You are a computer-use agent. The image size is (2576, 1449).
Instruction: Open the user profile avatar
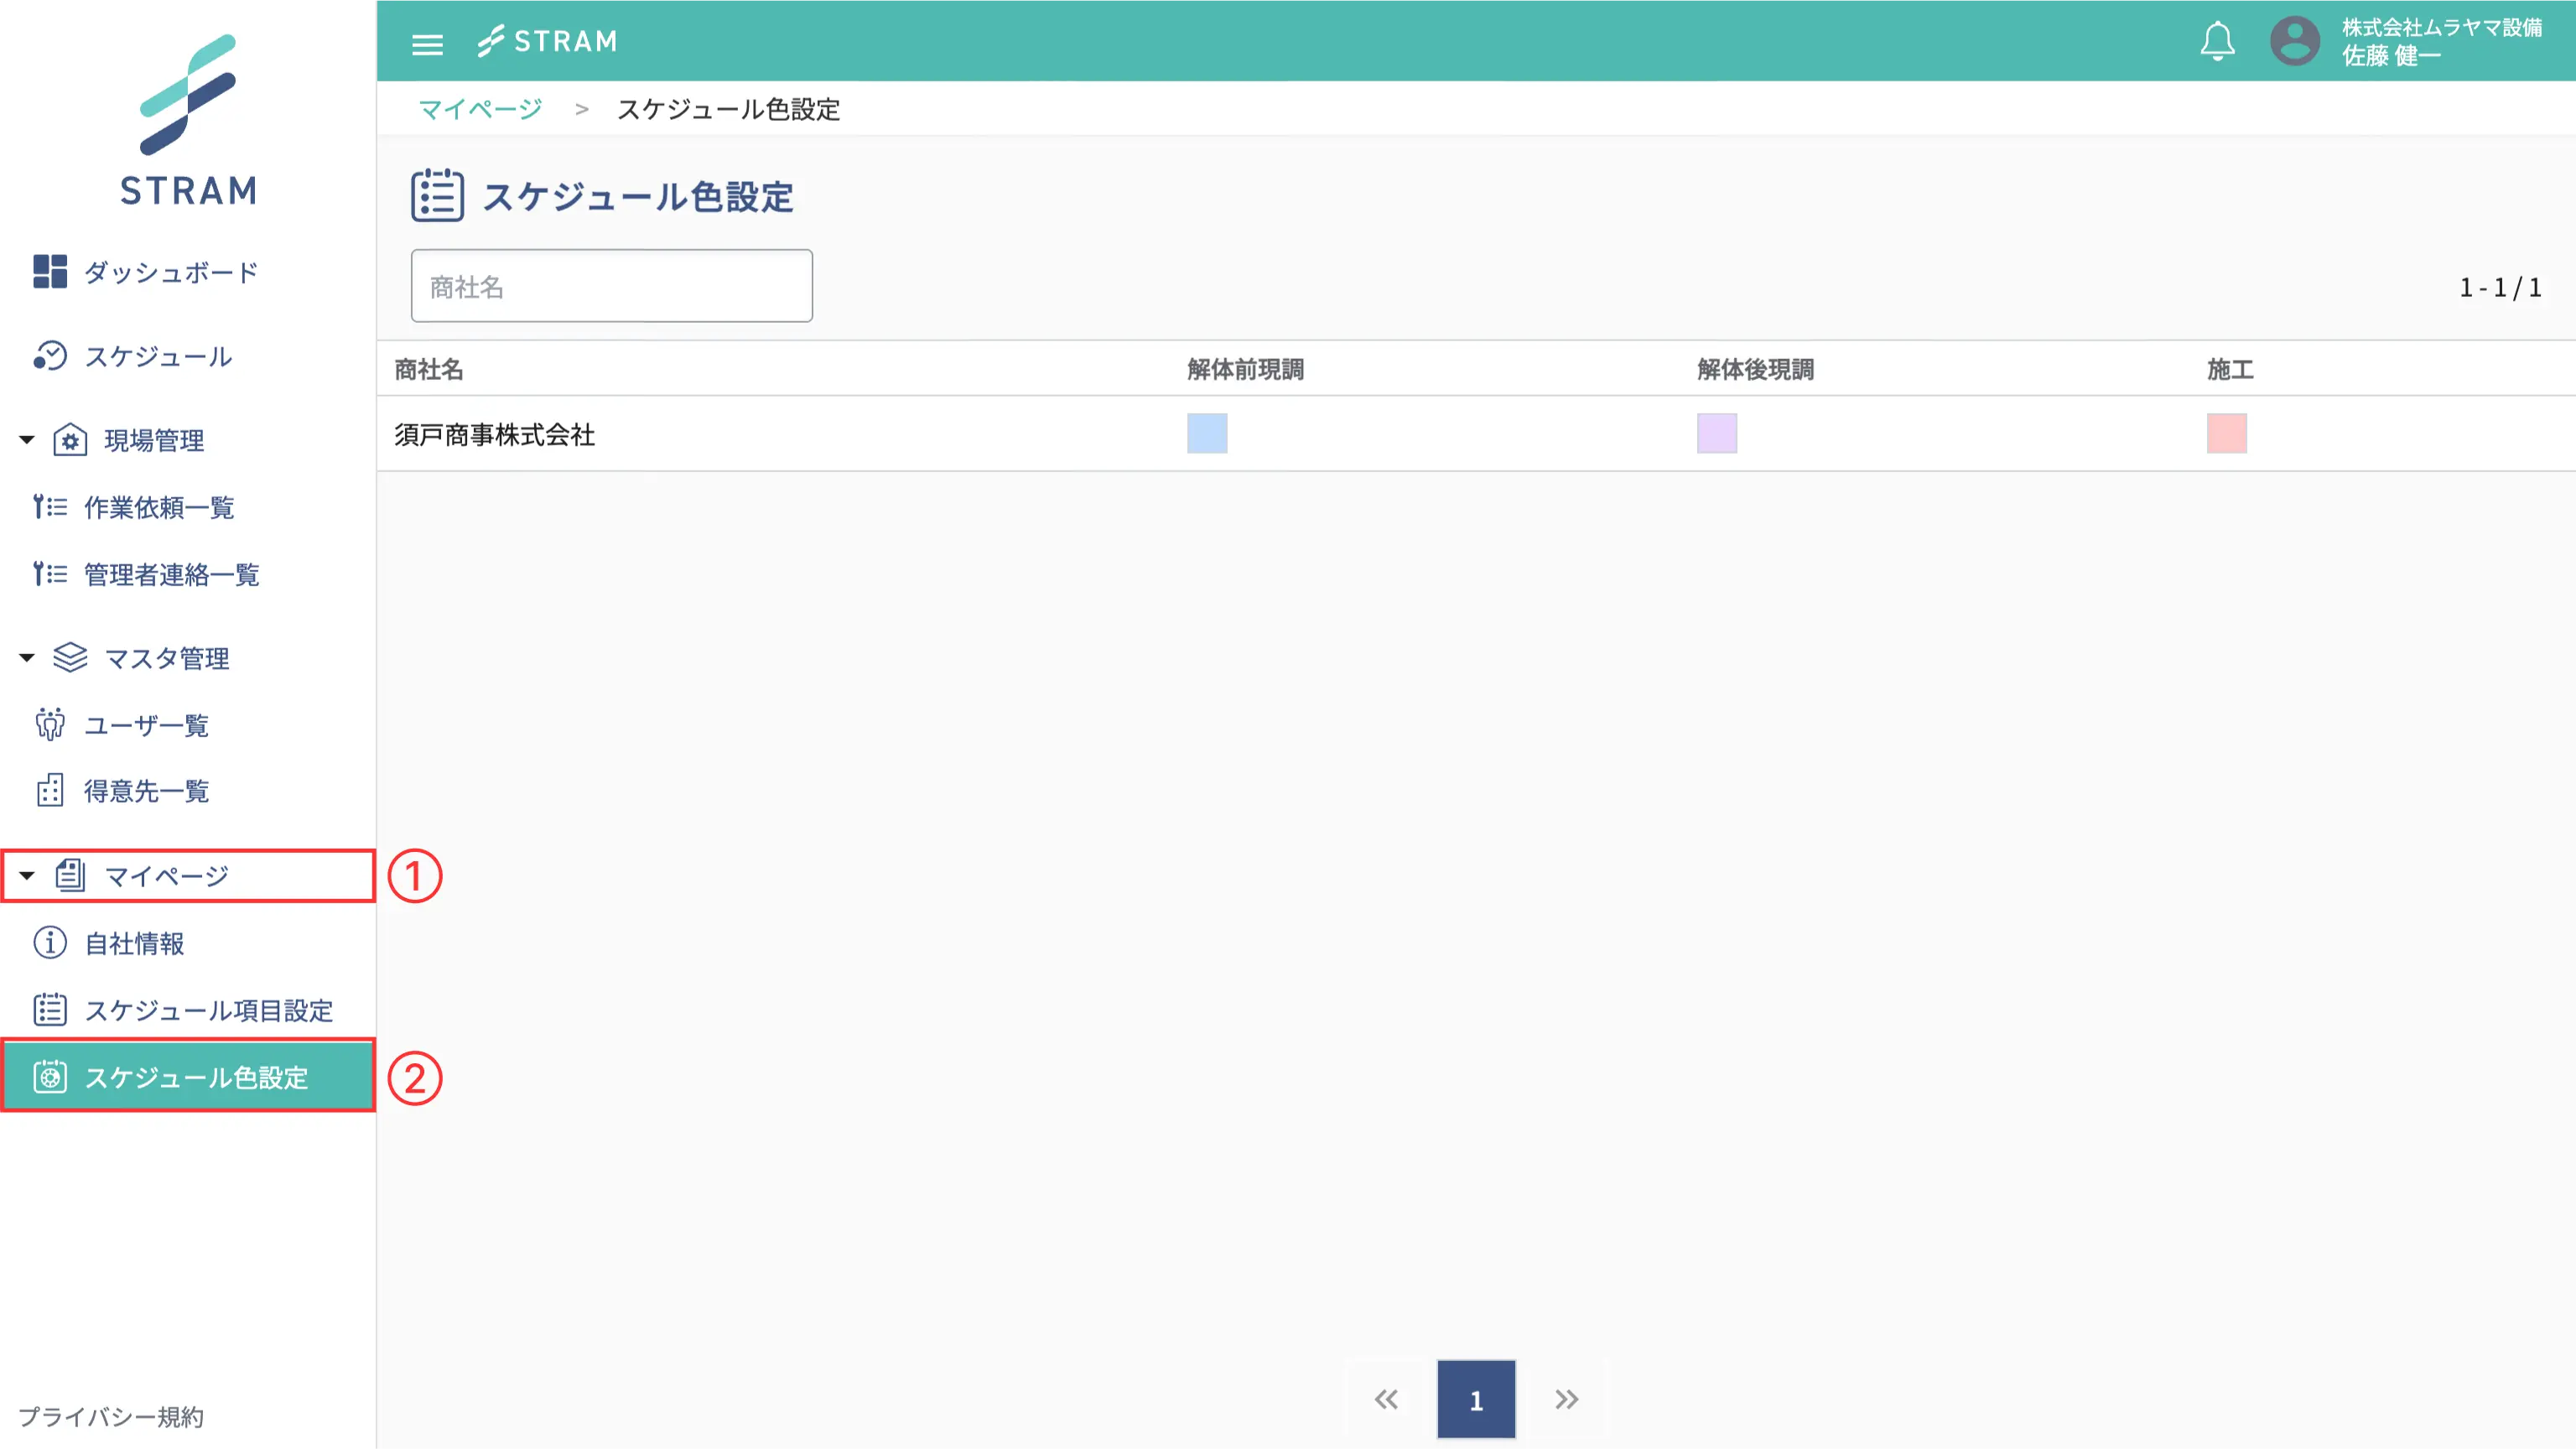coord(2294,41)
